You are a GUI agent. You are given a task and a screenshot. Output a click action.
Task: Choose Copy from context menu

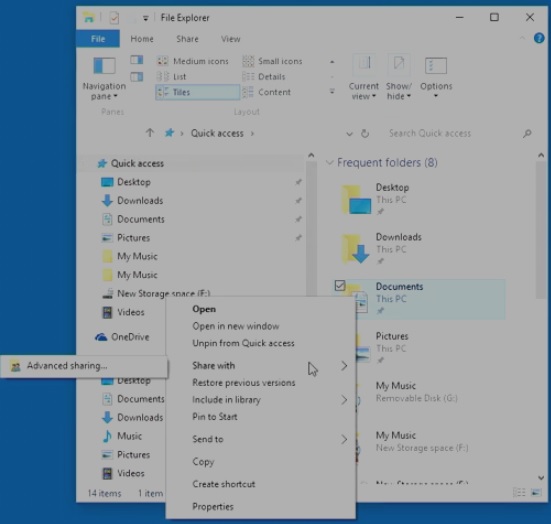tap(260, 461)
